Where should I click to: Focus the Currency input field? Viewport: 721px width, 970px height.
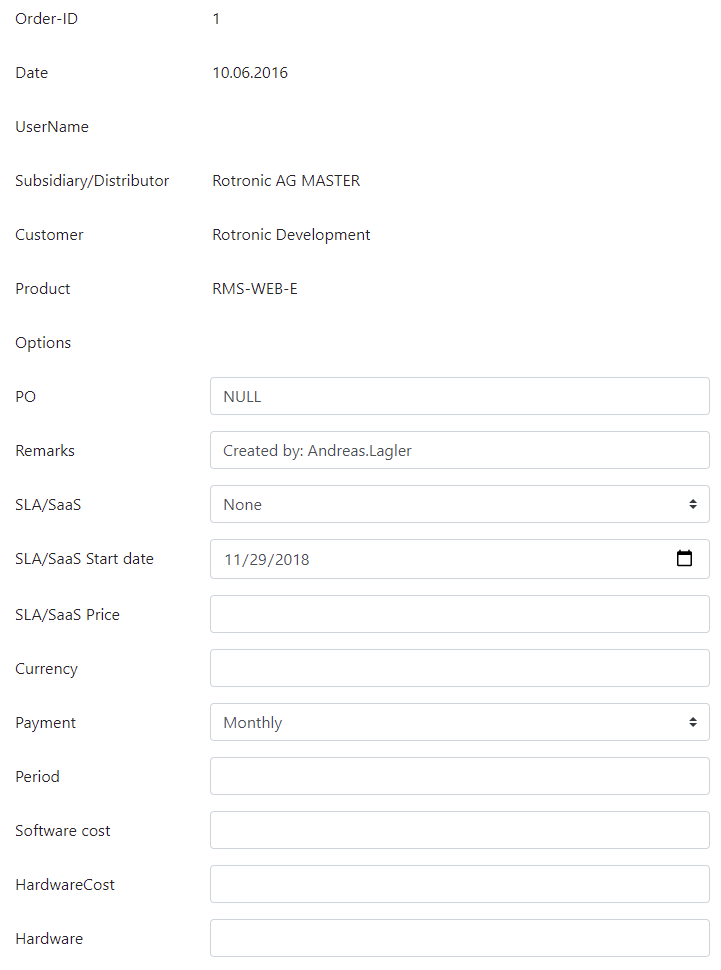(460, 668)
